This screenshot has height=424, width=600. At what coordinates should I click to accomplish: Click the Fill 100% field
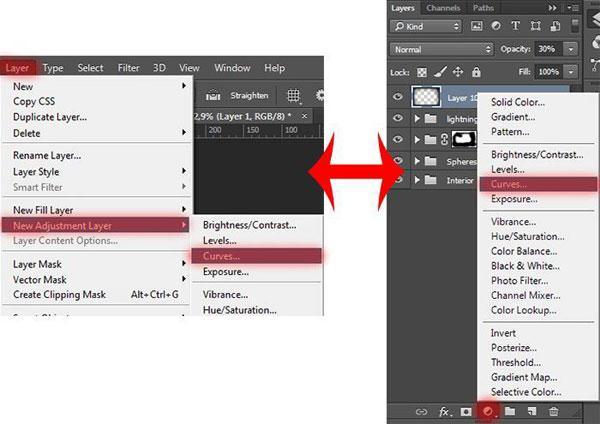click(x=548, y=72)
